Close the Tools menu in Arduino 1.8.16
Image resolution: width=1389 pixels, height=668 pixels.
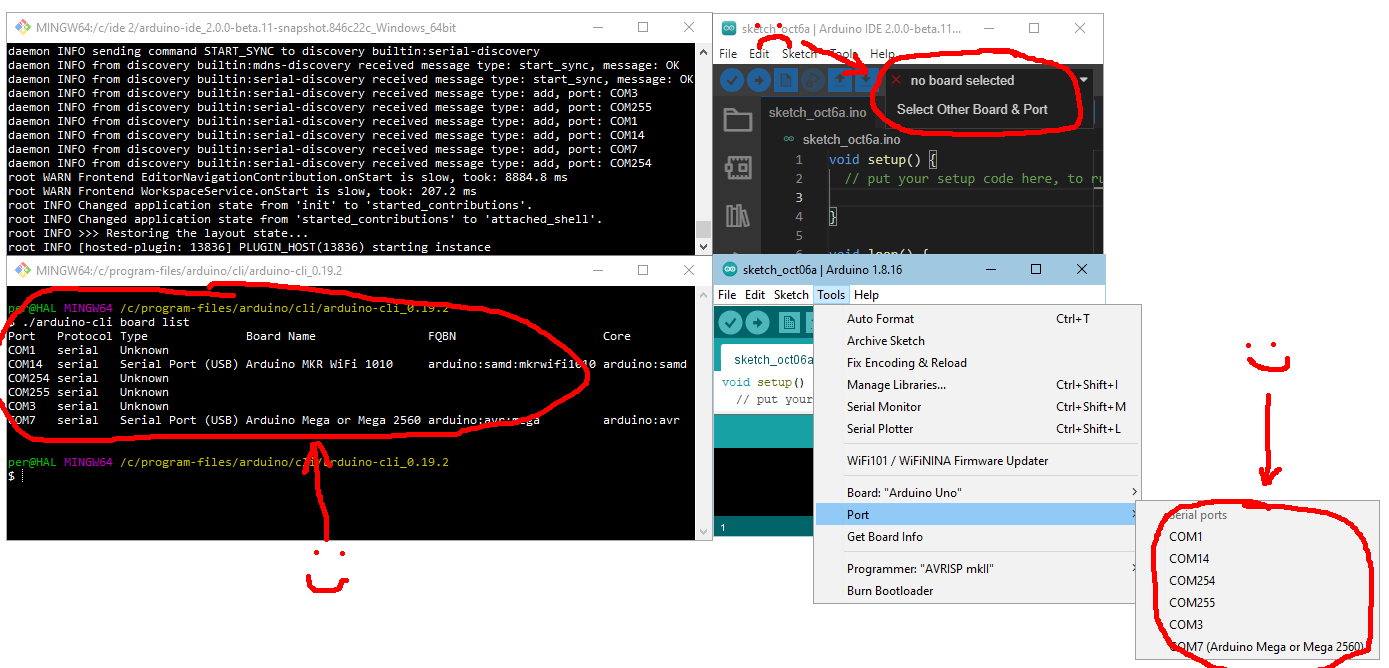pyautogui.click(x=831, y=295)
